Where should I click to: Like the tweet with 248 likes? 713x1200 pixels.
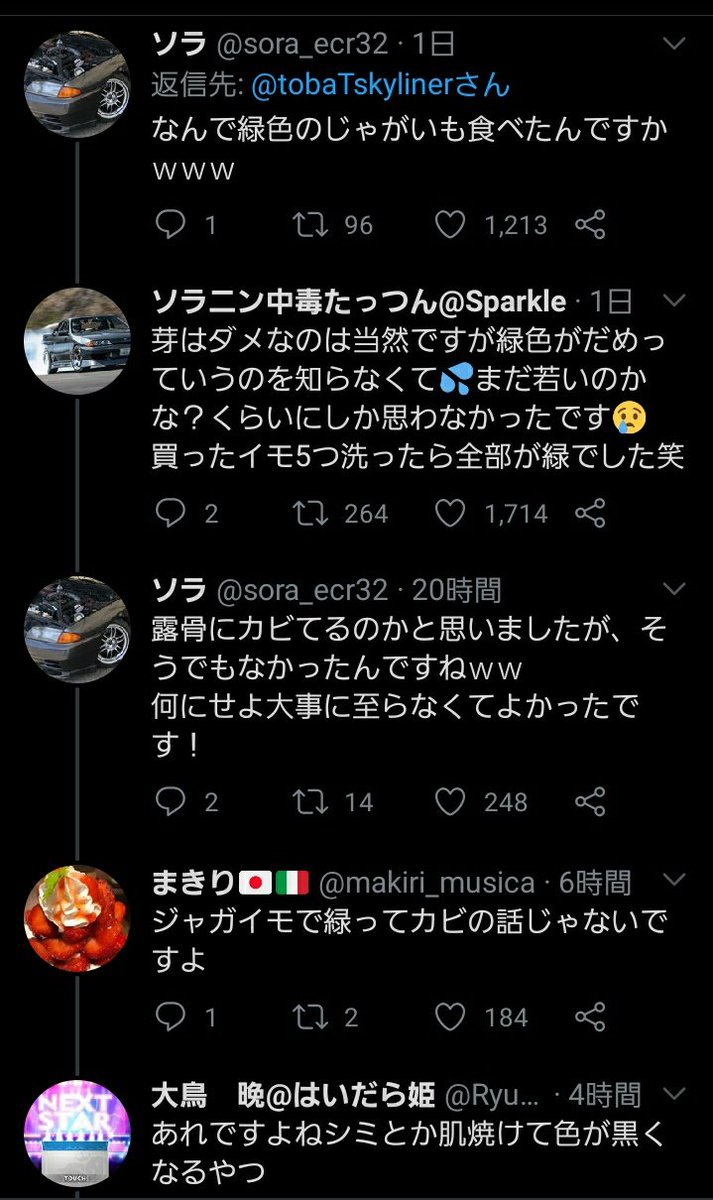(451, 801)
